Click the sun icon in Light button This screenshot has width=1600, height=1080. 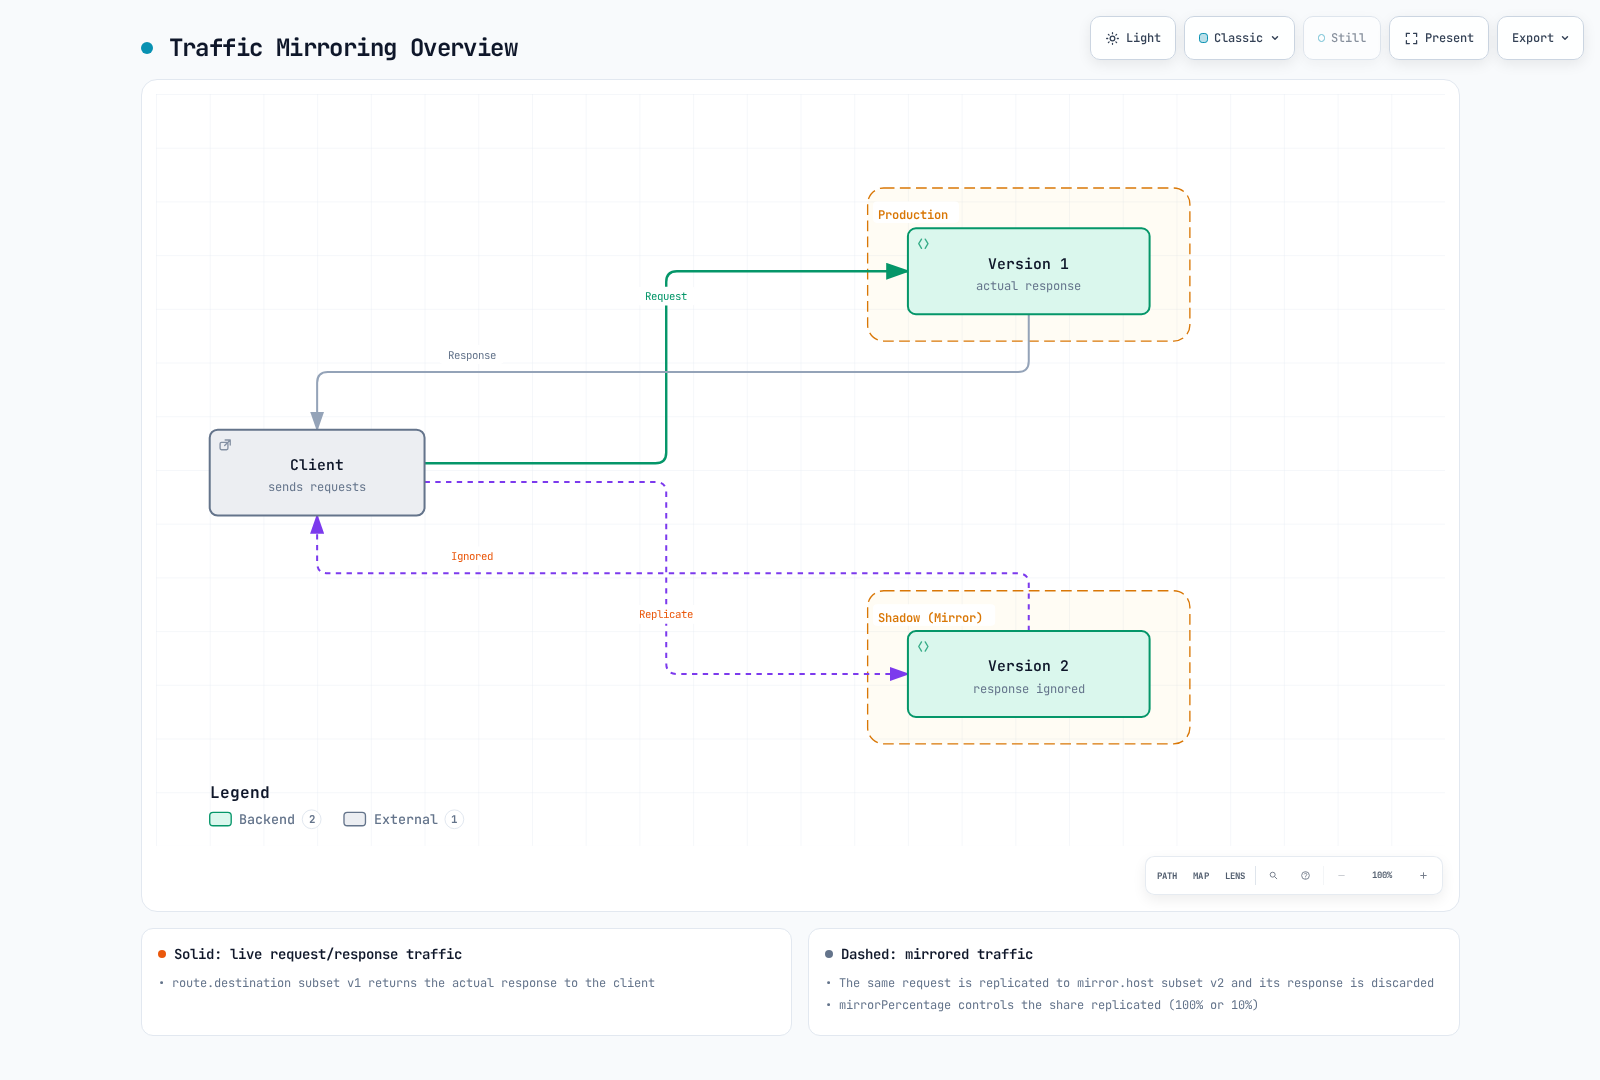pos(1112,38)
